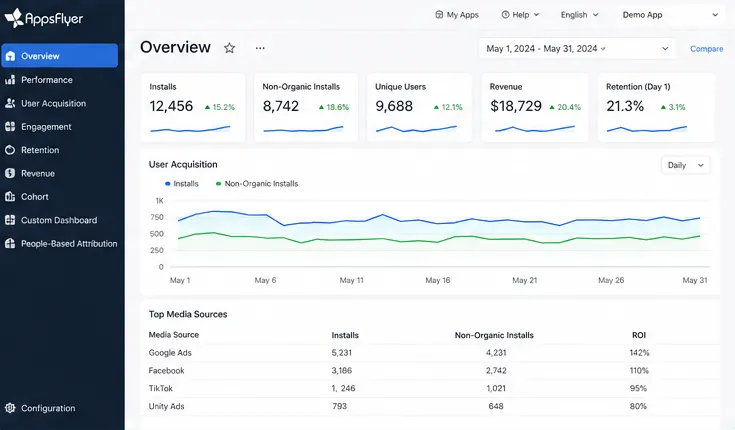Click the My Apps icon in header
The image size is (735, 430).
(439, 15)
